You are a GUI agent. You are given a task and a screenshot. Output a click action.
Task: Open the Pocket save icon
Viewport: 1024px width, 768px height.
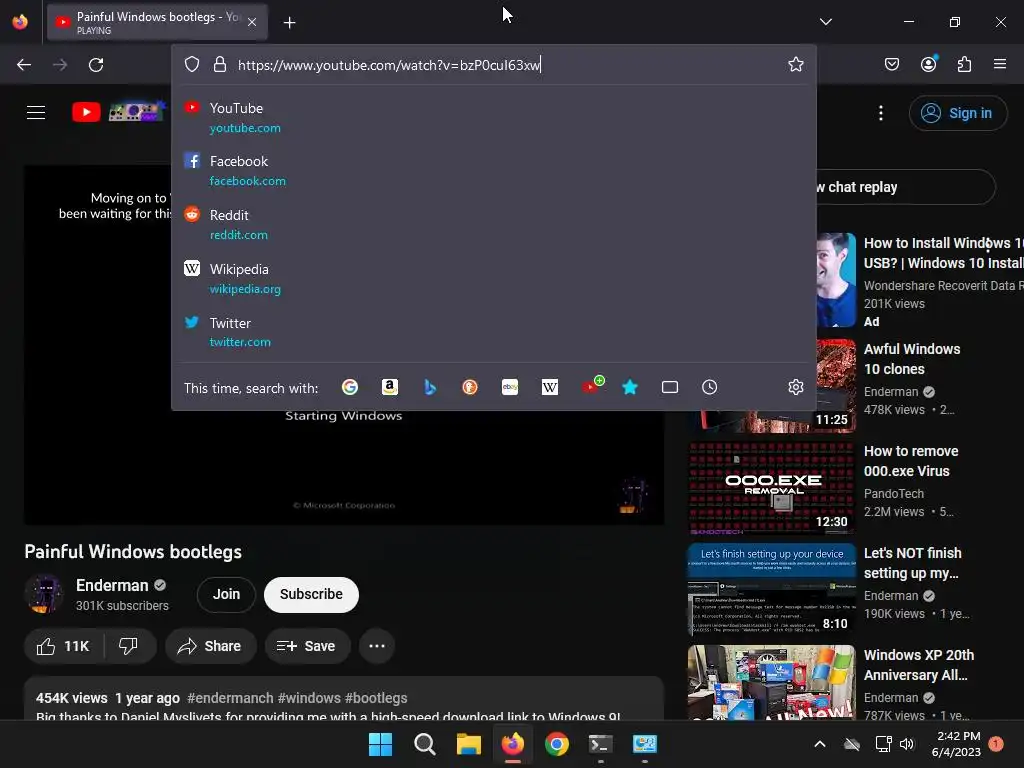892,64
